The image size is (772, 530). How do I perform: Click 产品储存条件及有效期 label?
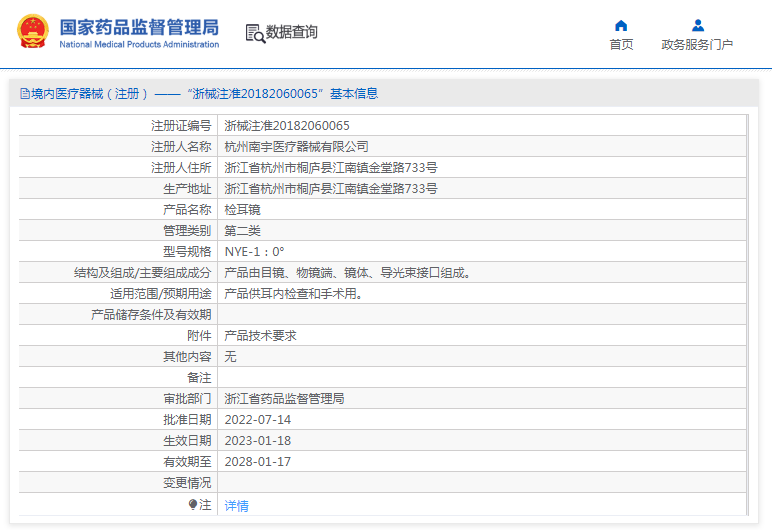click(x=151, y=315)
